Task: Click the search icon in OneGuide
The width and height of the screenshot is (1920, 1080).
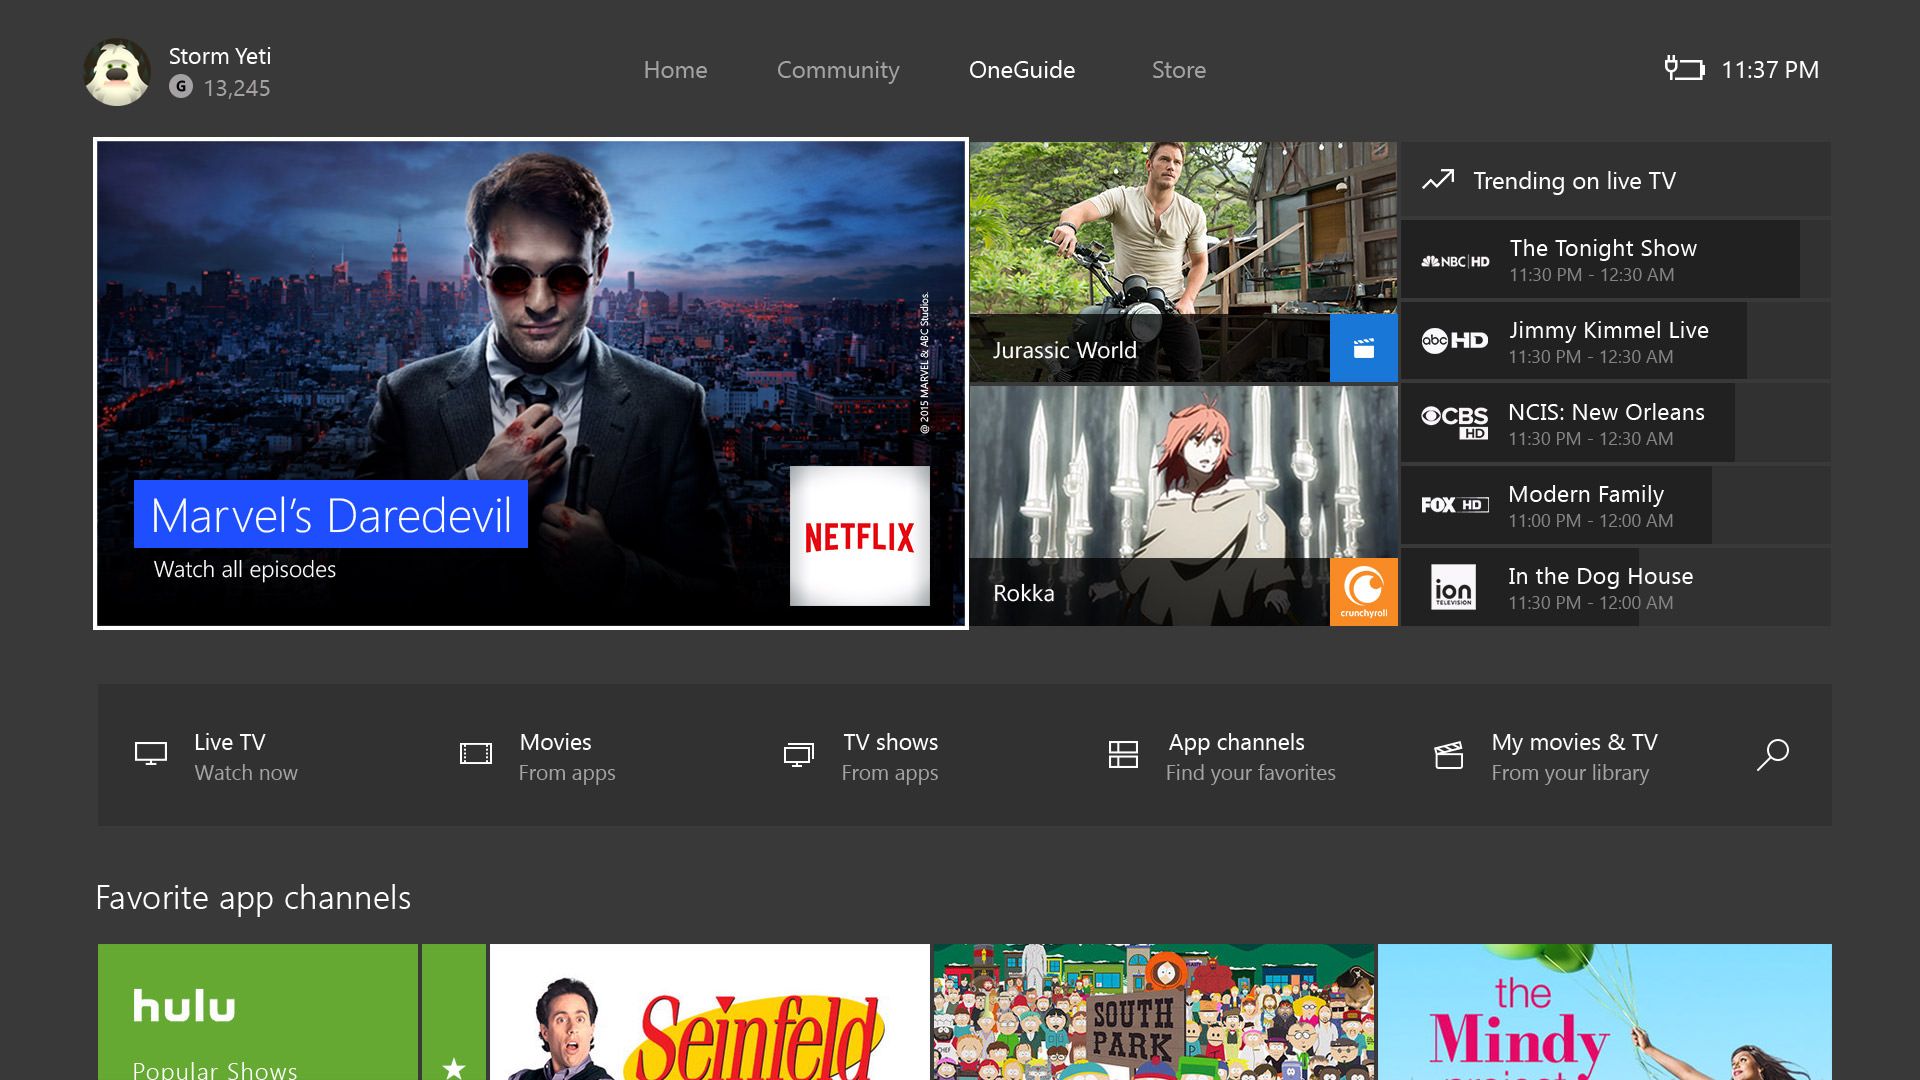Action: (x=1774, y=754)
